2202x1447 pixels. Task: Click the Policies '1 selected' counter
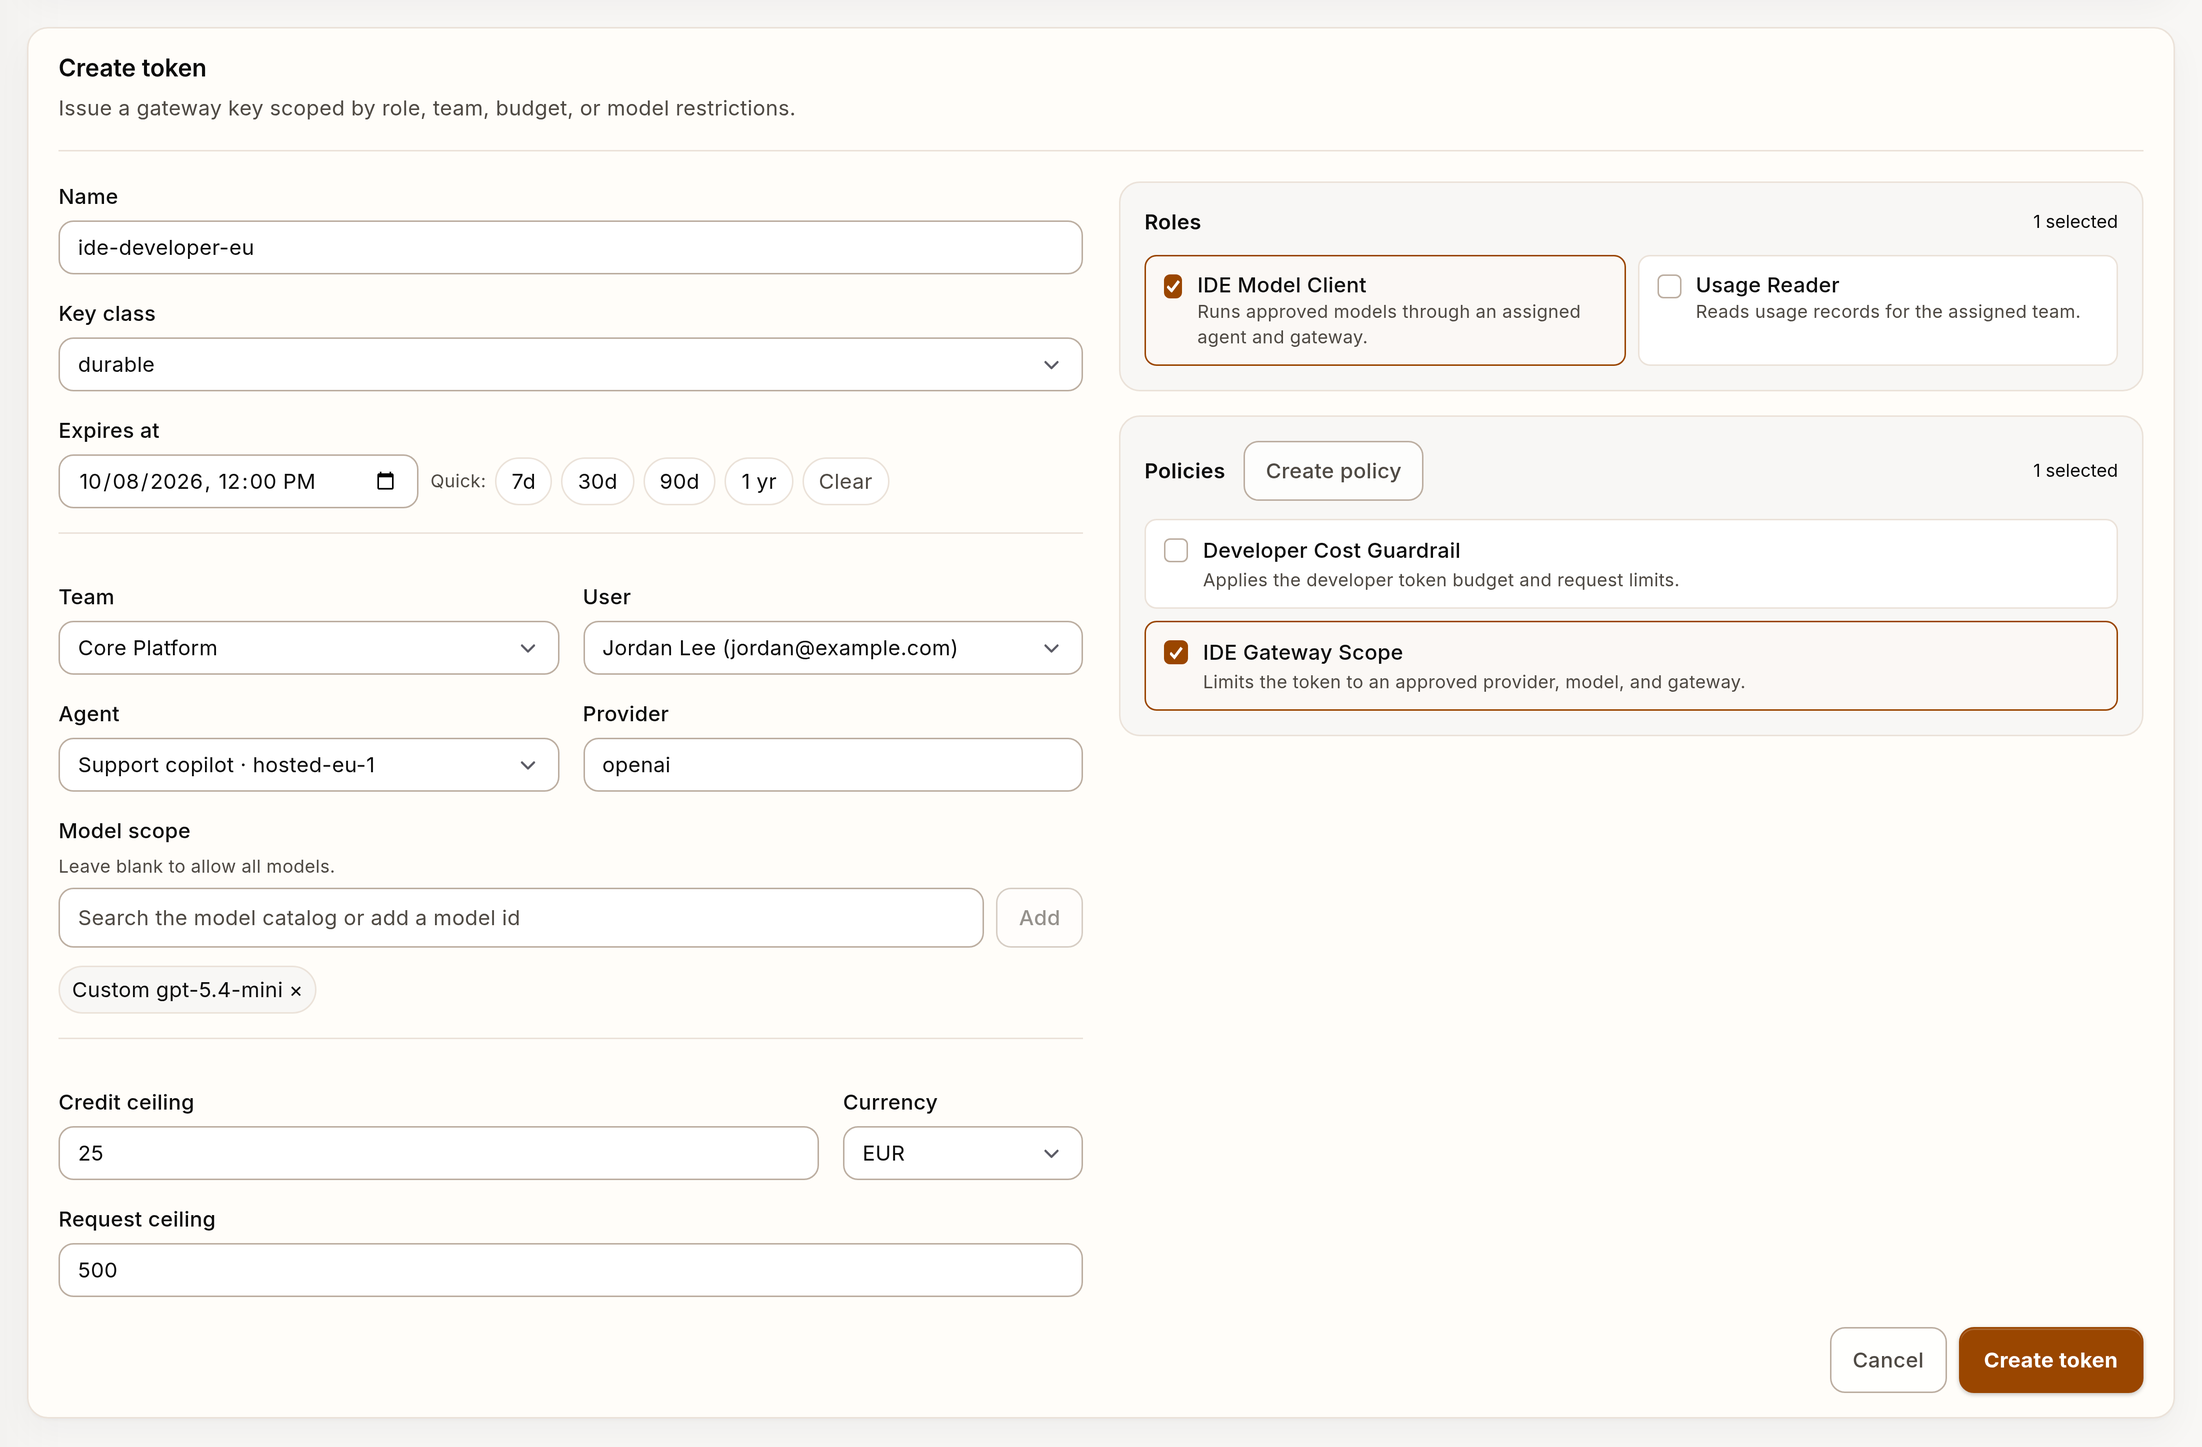click(2075, 471)
